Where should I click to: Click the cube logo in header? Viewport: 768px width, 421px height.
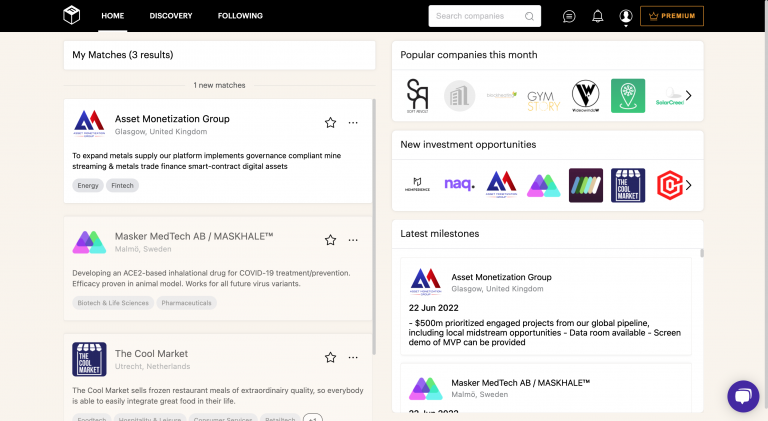72,15
